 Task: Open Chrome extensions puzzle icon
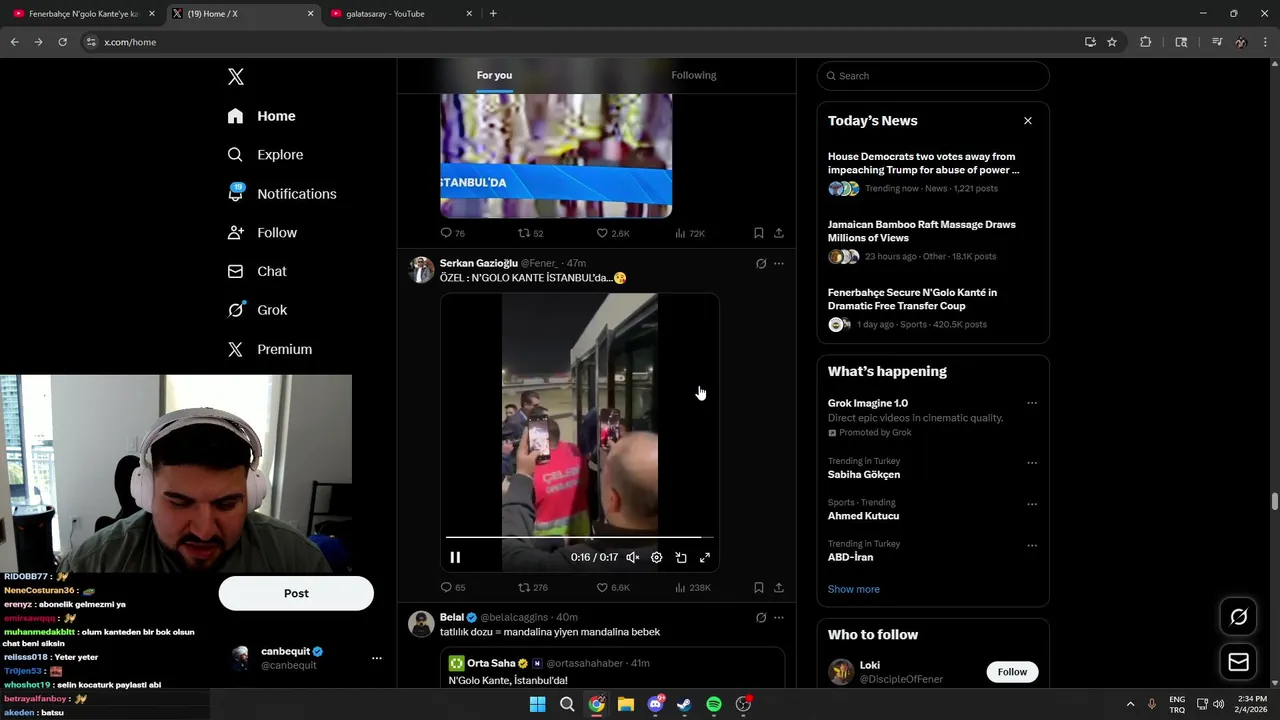click(x=1146, y=42)
